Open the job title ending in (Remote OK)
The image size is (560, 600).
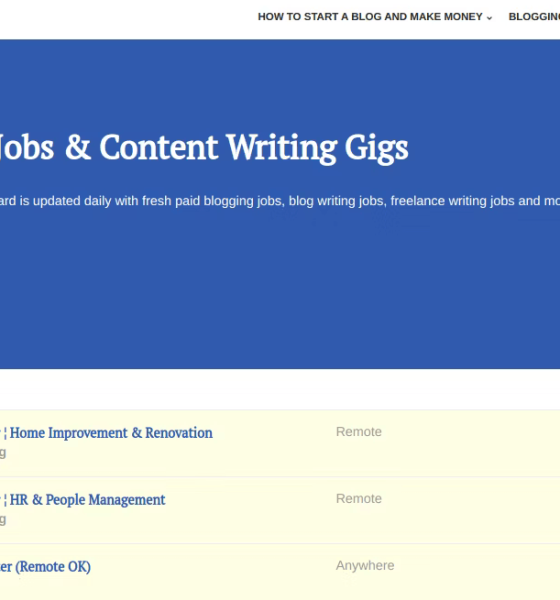click(x=45, y=567)
